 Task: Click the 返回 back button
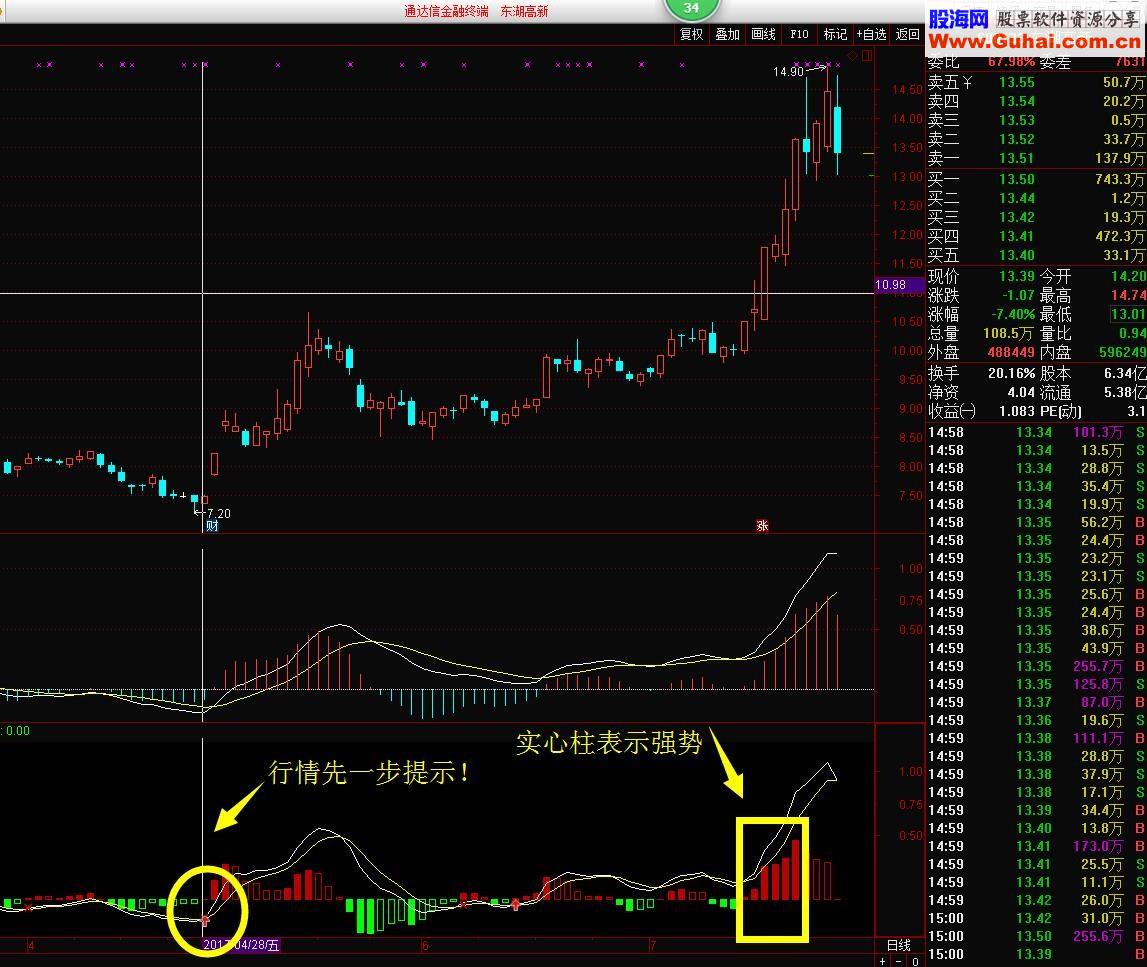pos(907,34)
